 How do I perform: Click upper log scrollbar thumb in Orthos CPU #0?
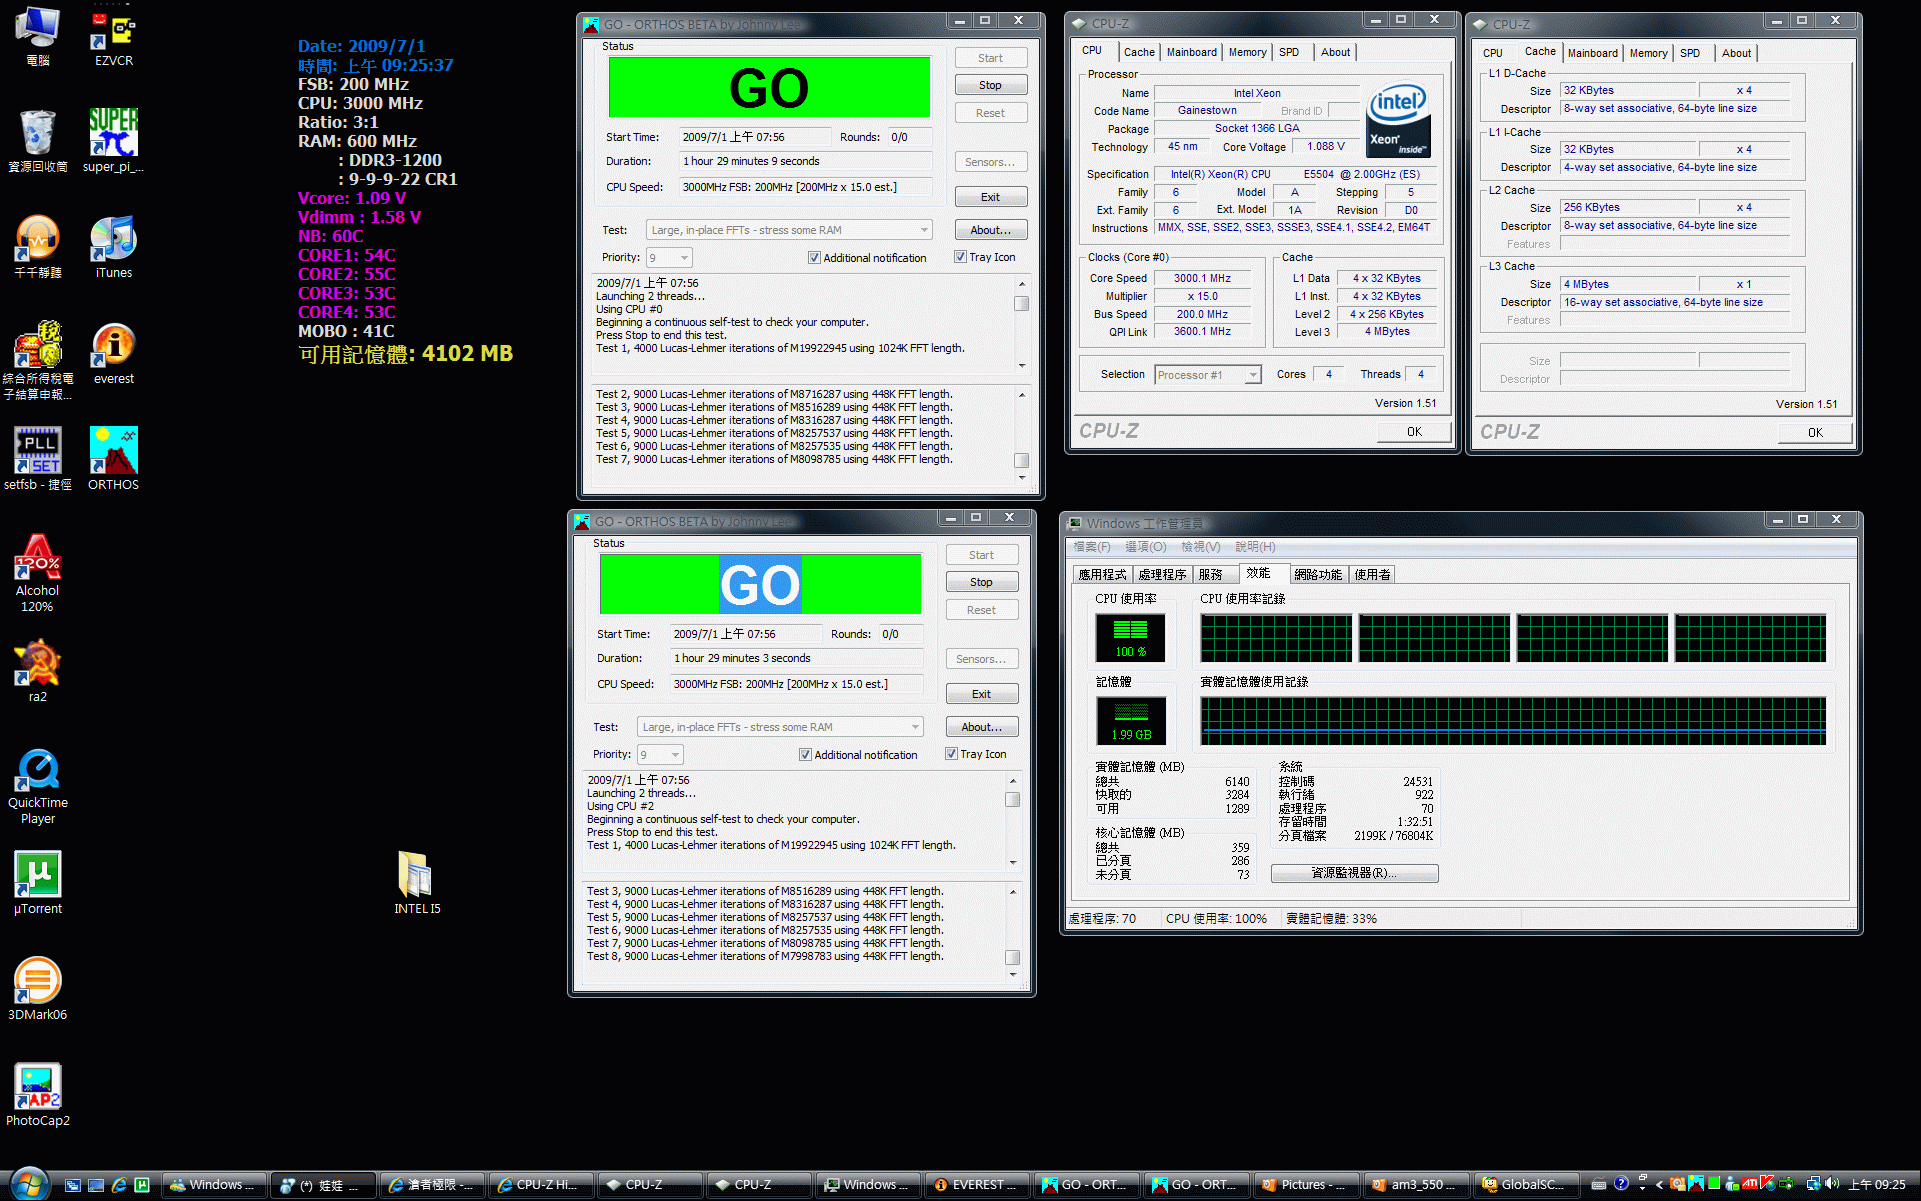[1021, 303]
